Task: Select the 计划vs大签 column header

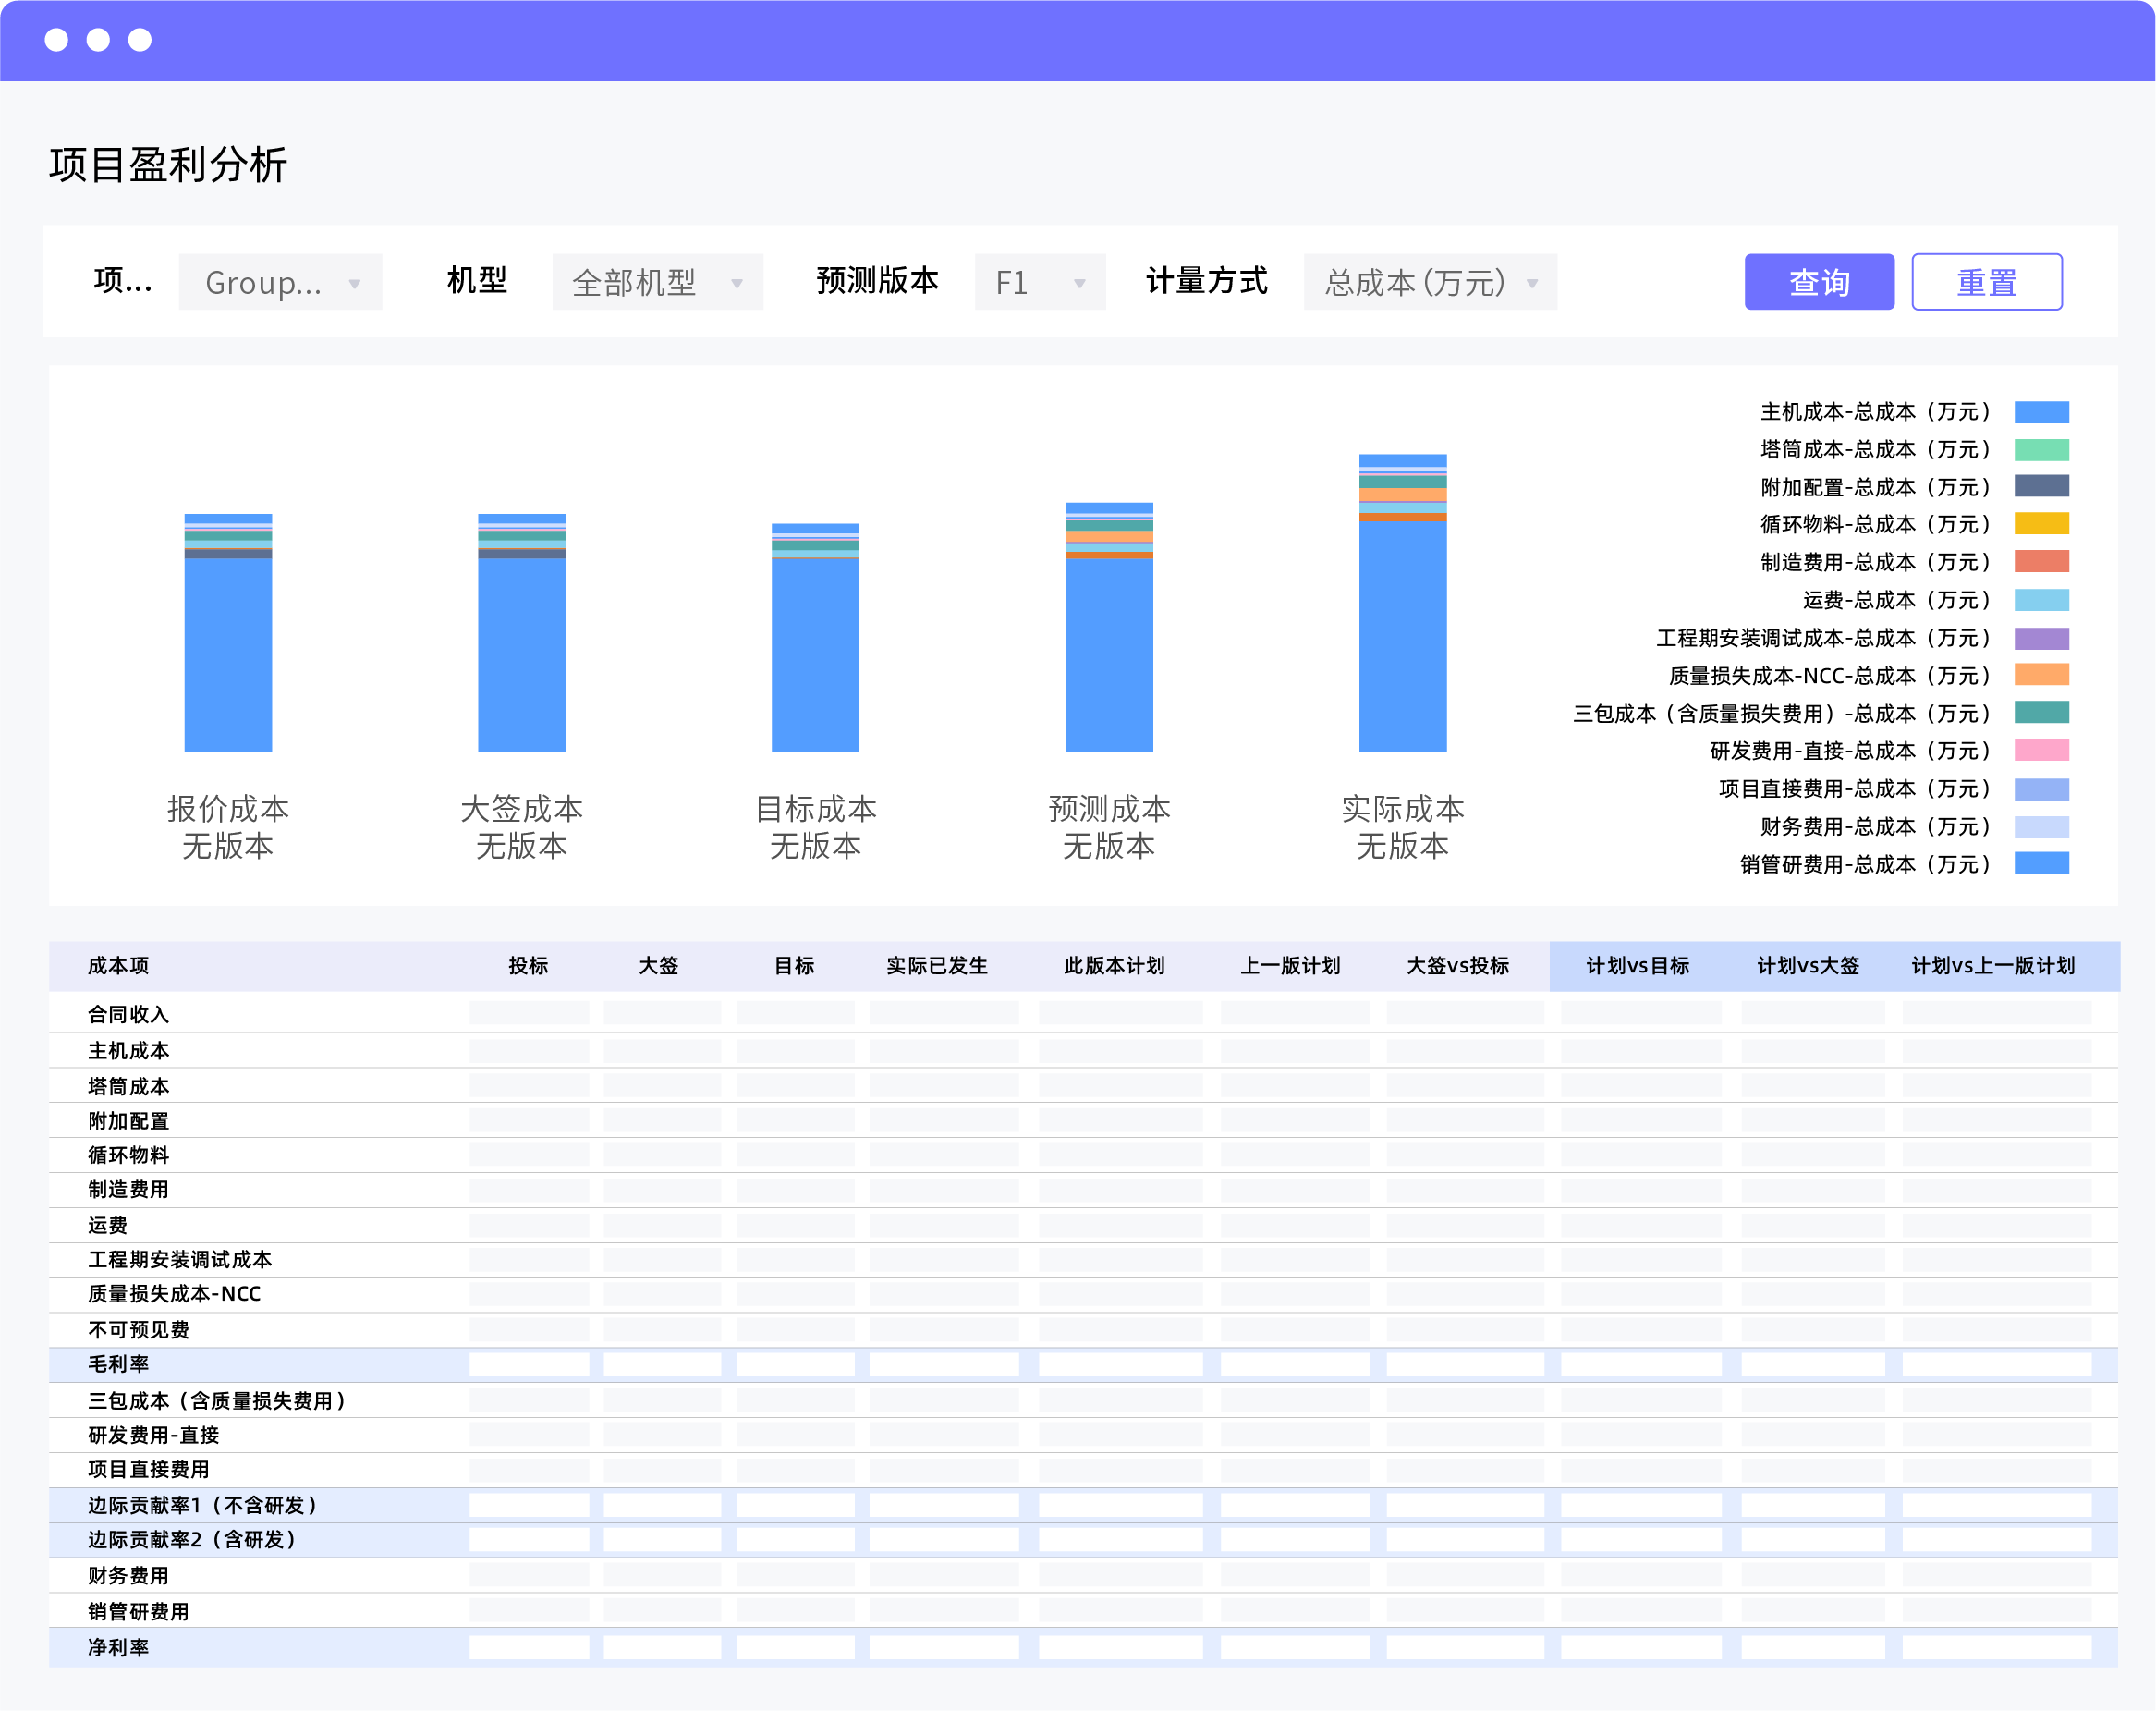Action: tap(1807, 966)
